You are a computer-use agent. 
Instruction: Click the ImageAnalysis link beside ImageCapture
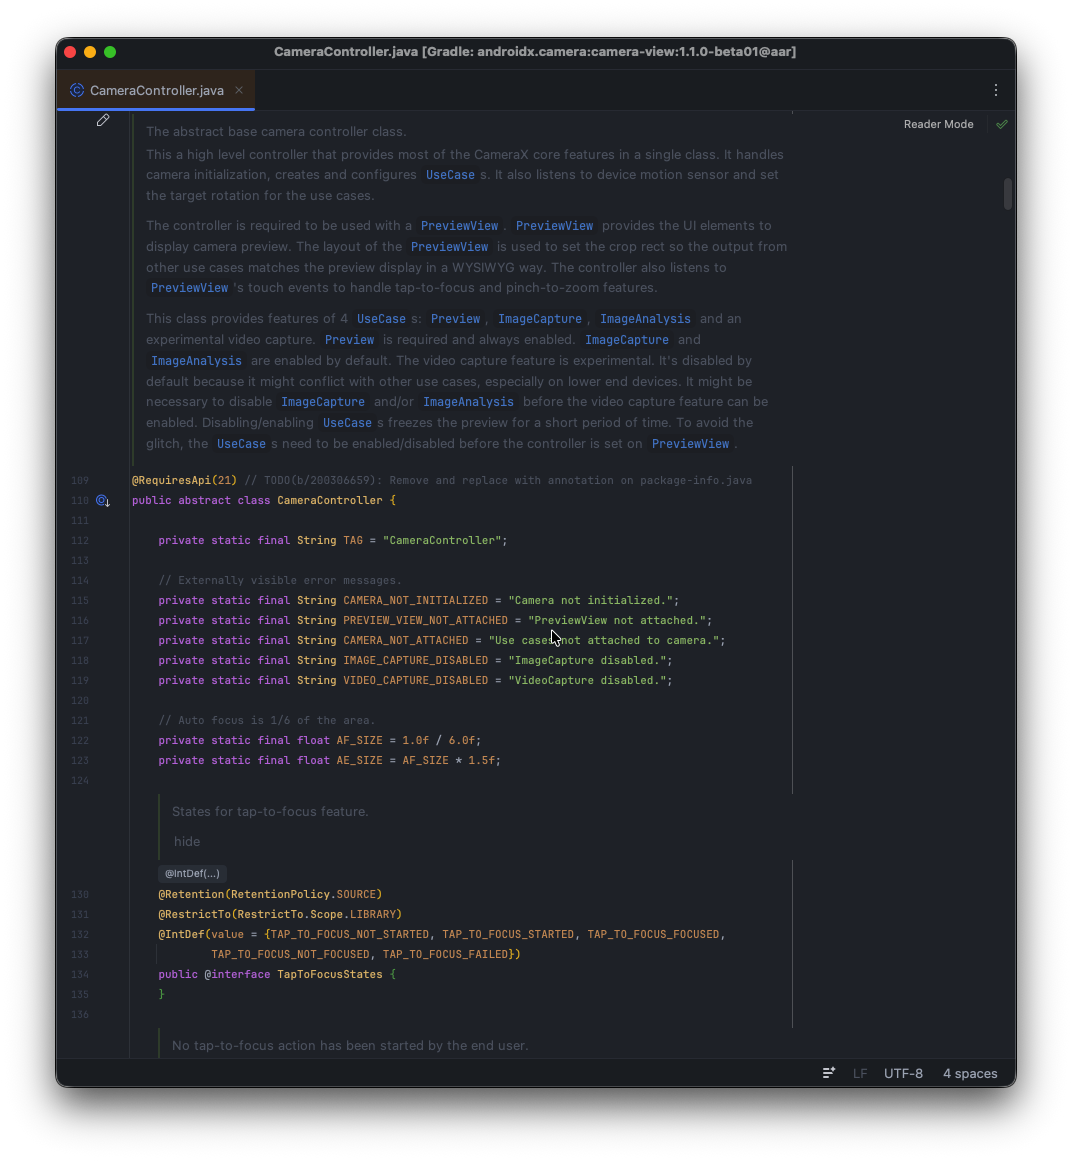point(645,319)
